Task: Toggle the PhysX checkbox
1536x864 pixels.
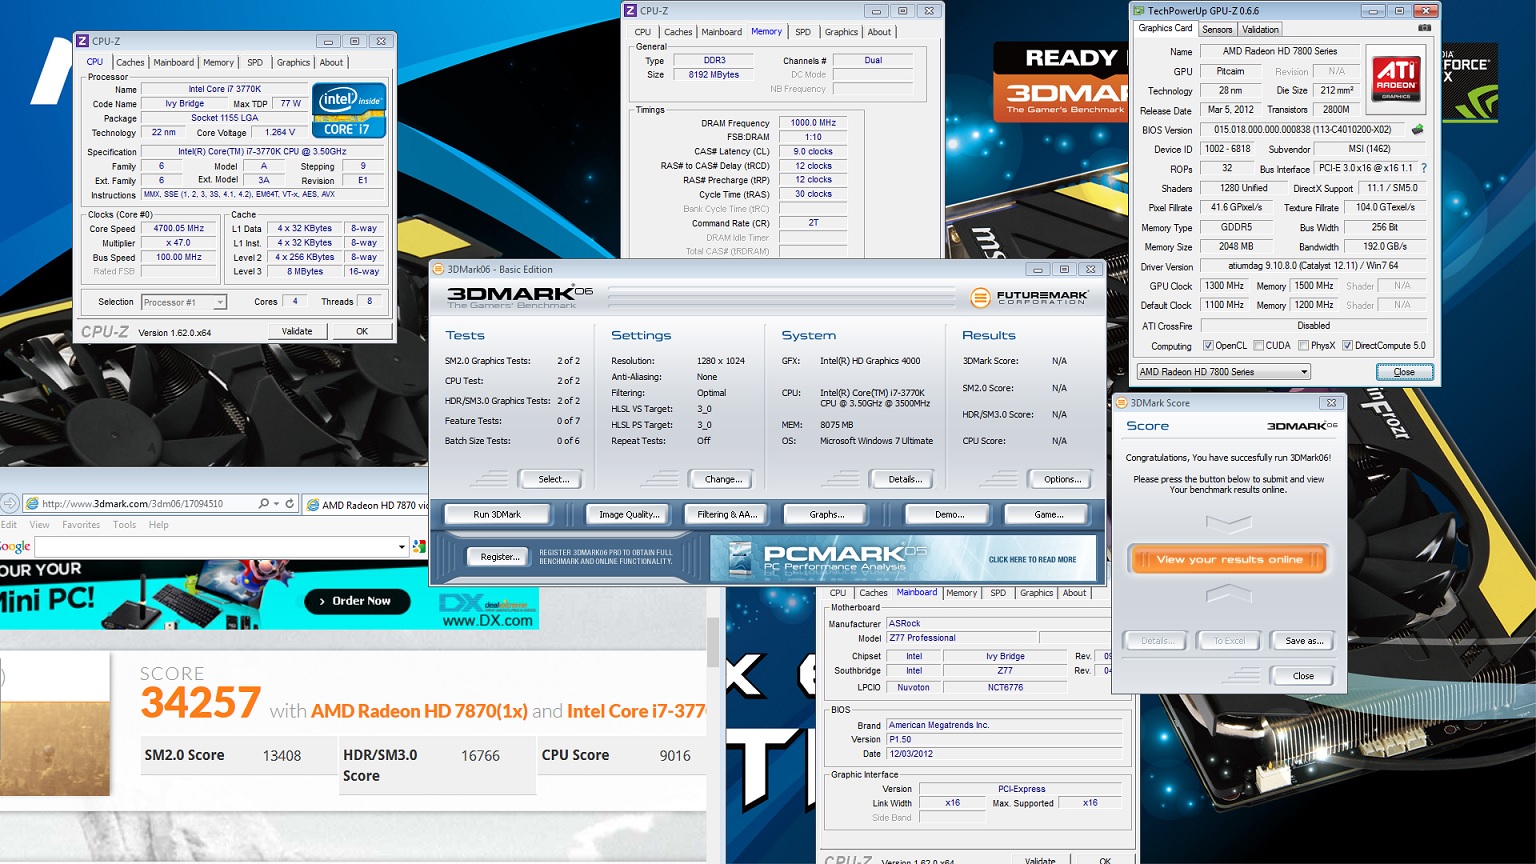Action: click(x=1303, y=346)
